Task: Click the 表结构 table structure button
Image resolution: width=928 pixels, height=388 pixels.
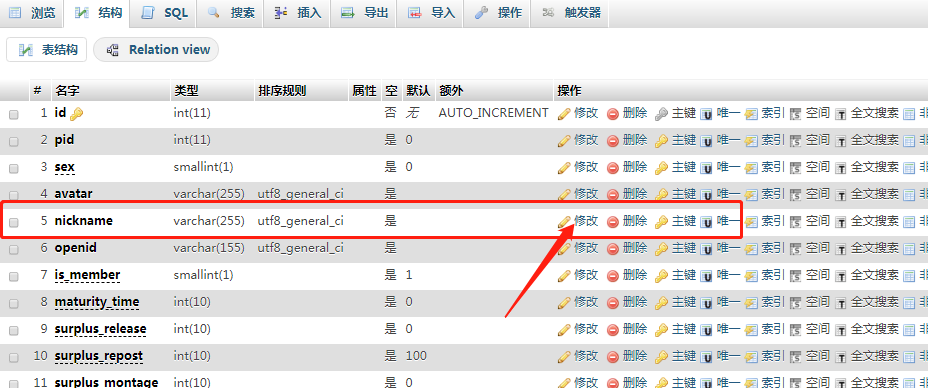Action: pos(46,50)
